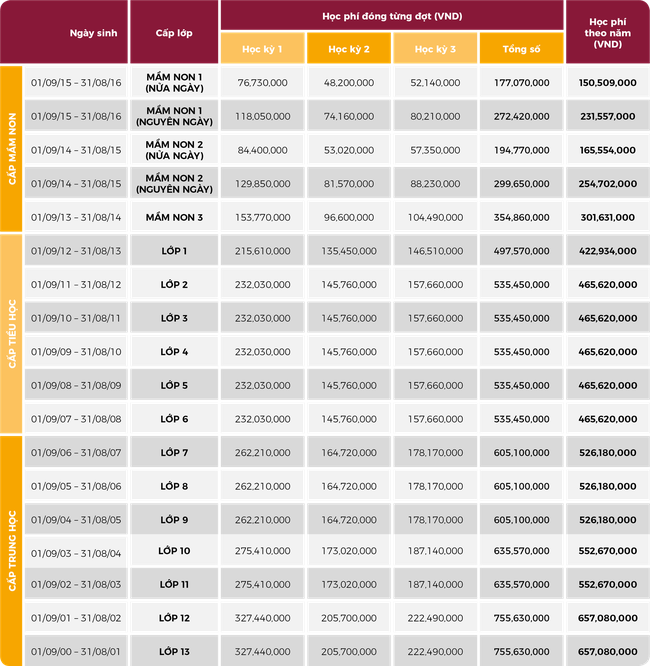Select the CẤP MẦM NON side label
Image resolution: width=650 pixels, height=666 pixels.
coord(12,150)
